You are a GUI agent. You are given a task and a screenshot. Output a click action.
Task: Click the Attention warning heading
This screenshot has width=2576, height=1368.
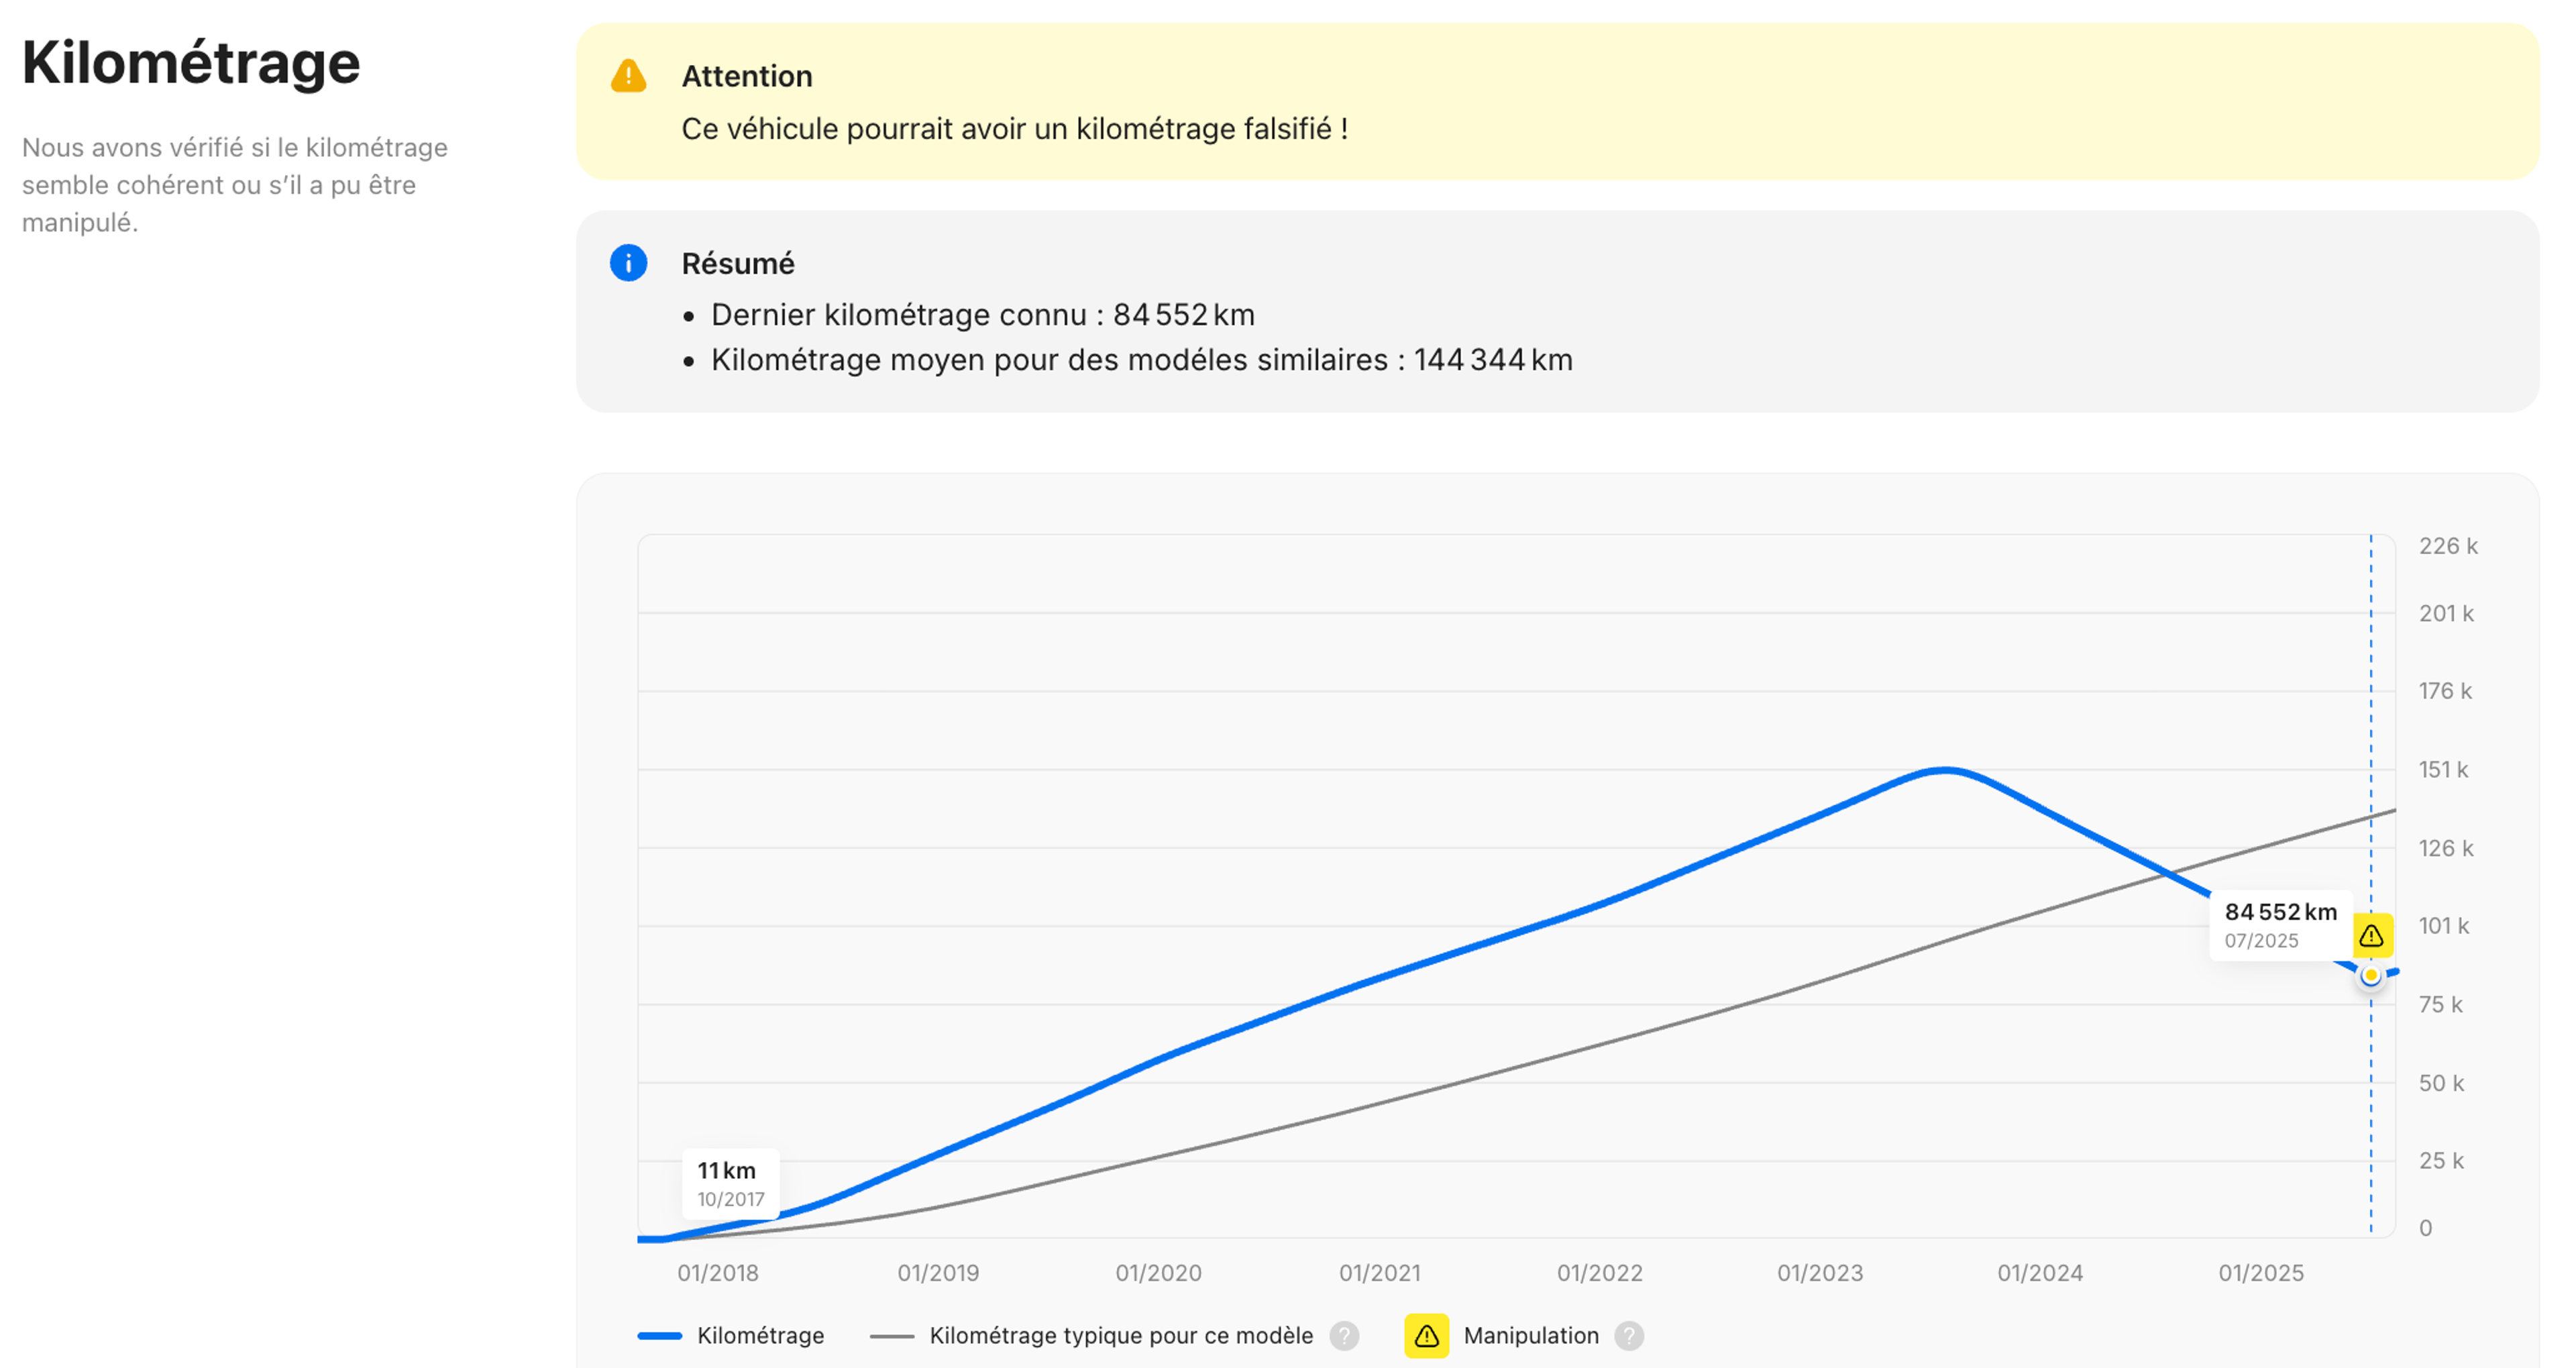[747, 77]
